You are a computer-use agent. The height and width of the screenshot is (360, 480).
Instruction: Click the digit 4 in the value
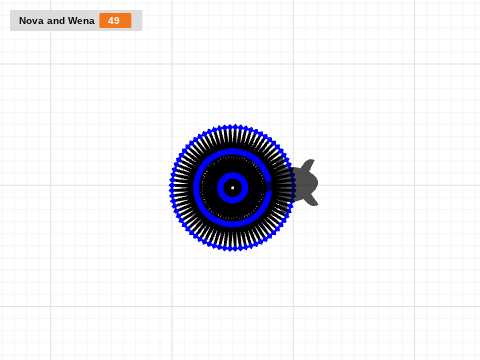point(111,21)
